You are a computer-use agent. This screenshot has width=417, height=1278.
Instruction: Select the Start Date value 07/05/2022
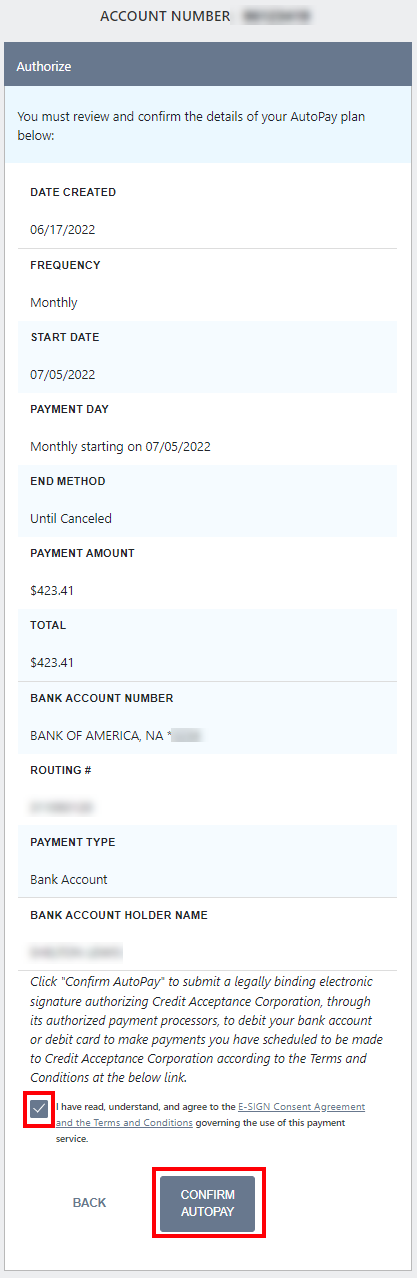point(63,374)
